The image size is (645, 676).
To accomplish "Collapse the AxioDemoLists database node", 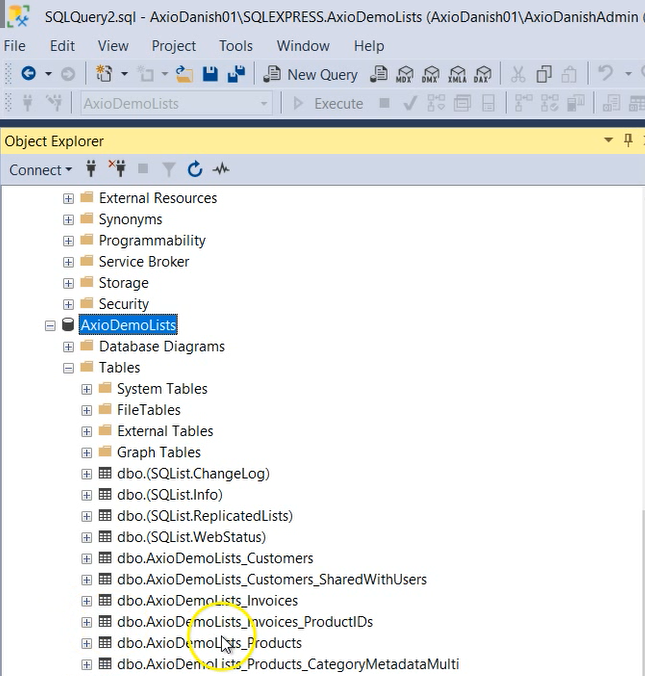I will point(50,325).
